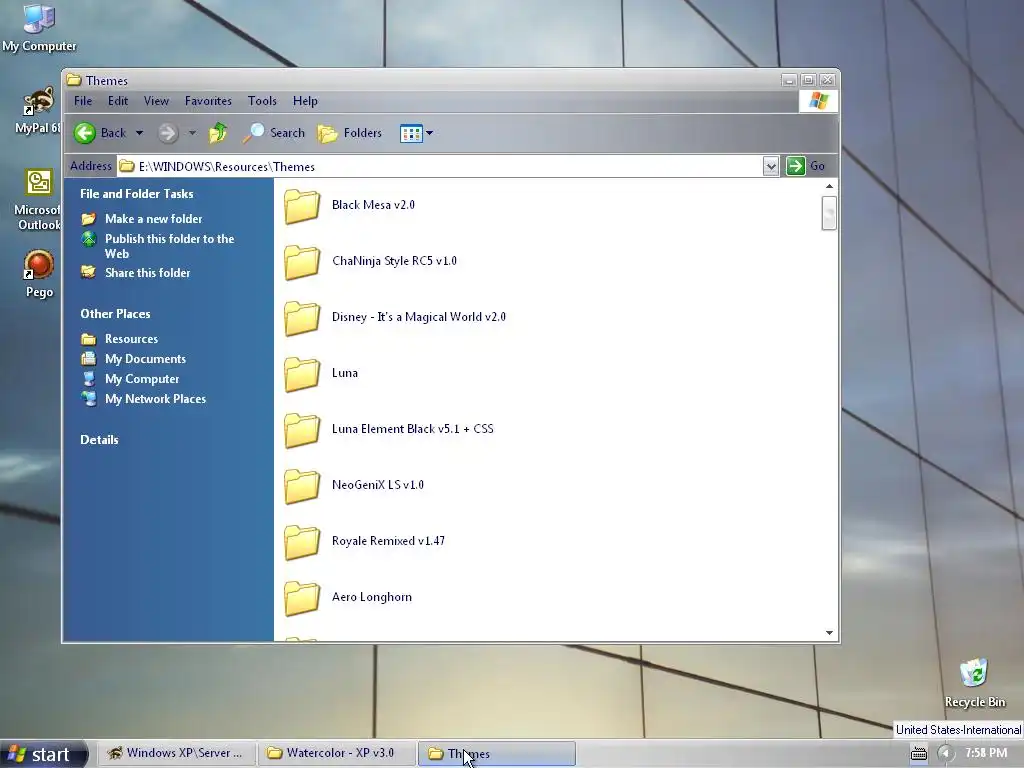Click the vertical scrollbar thumb

tap(829, 213)
